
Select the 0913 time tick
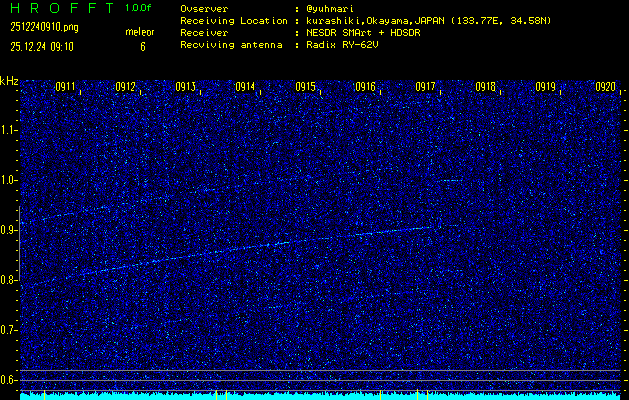click(185, 87)
